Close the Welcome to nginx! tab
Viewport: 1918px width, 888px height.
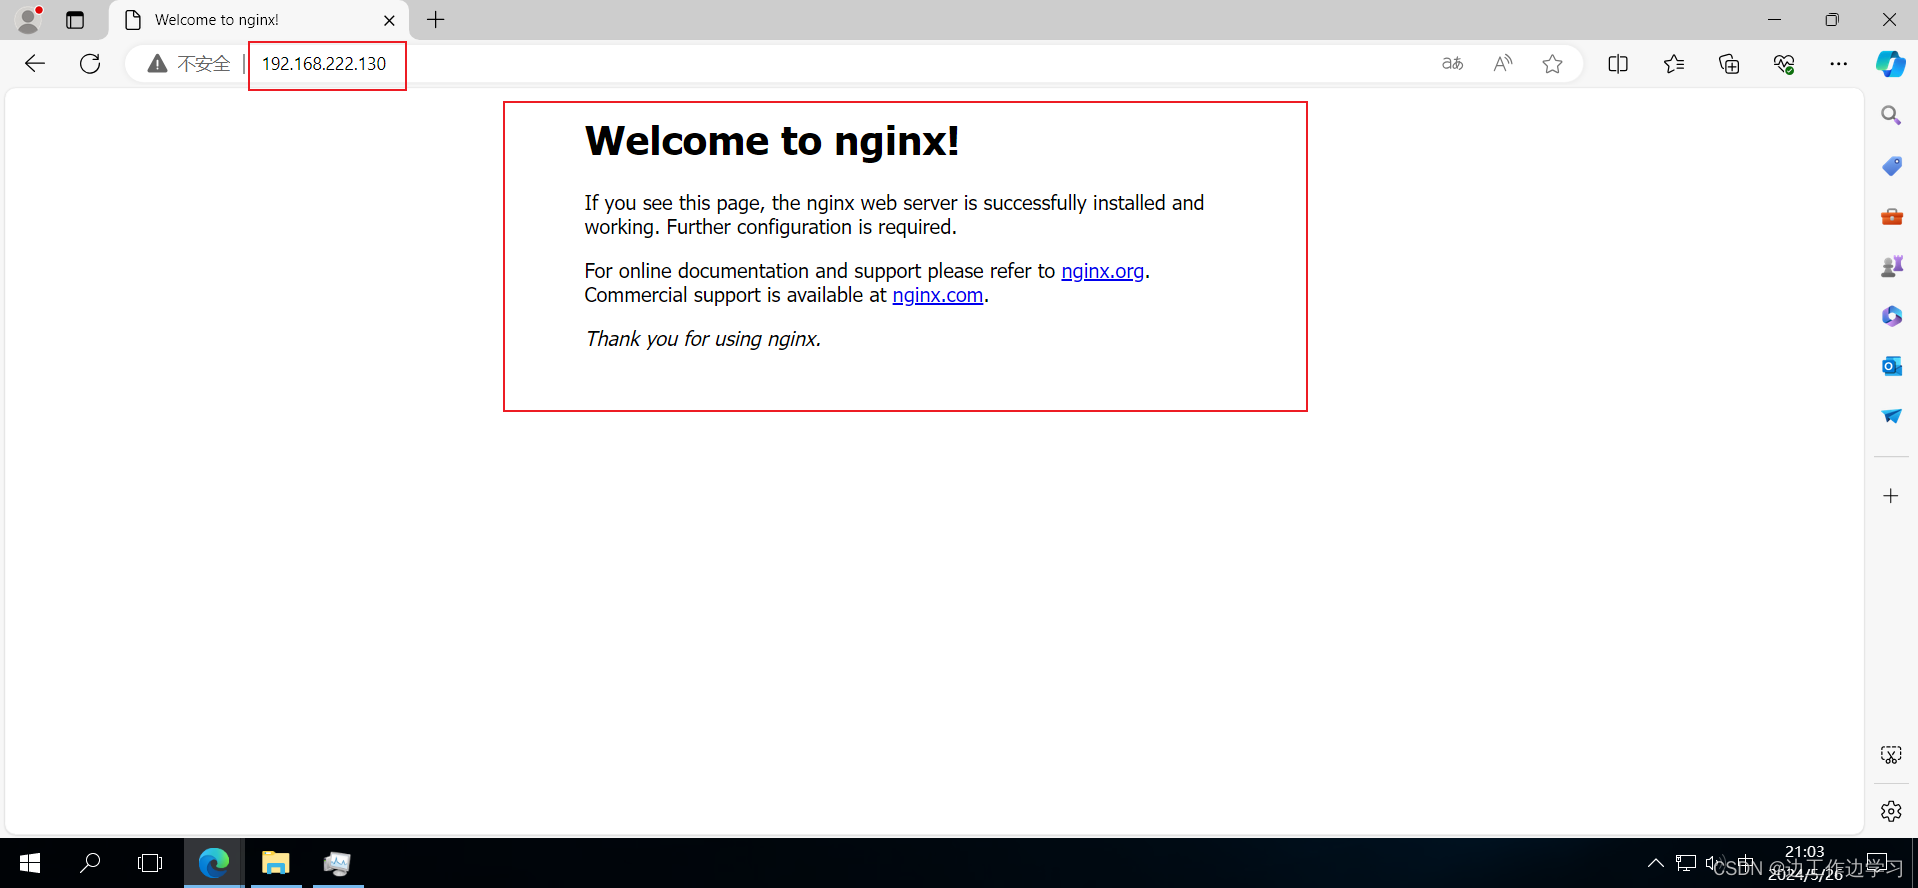pos(389,20)
